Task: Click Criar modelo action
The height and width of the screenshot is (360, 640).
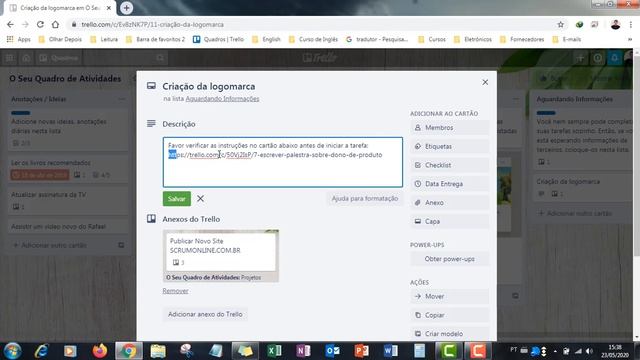Action: click(449, 334)
